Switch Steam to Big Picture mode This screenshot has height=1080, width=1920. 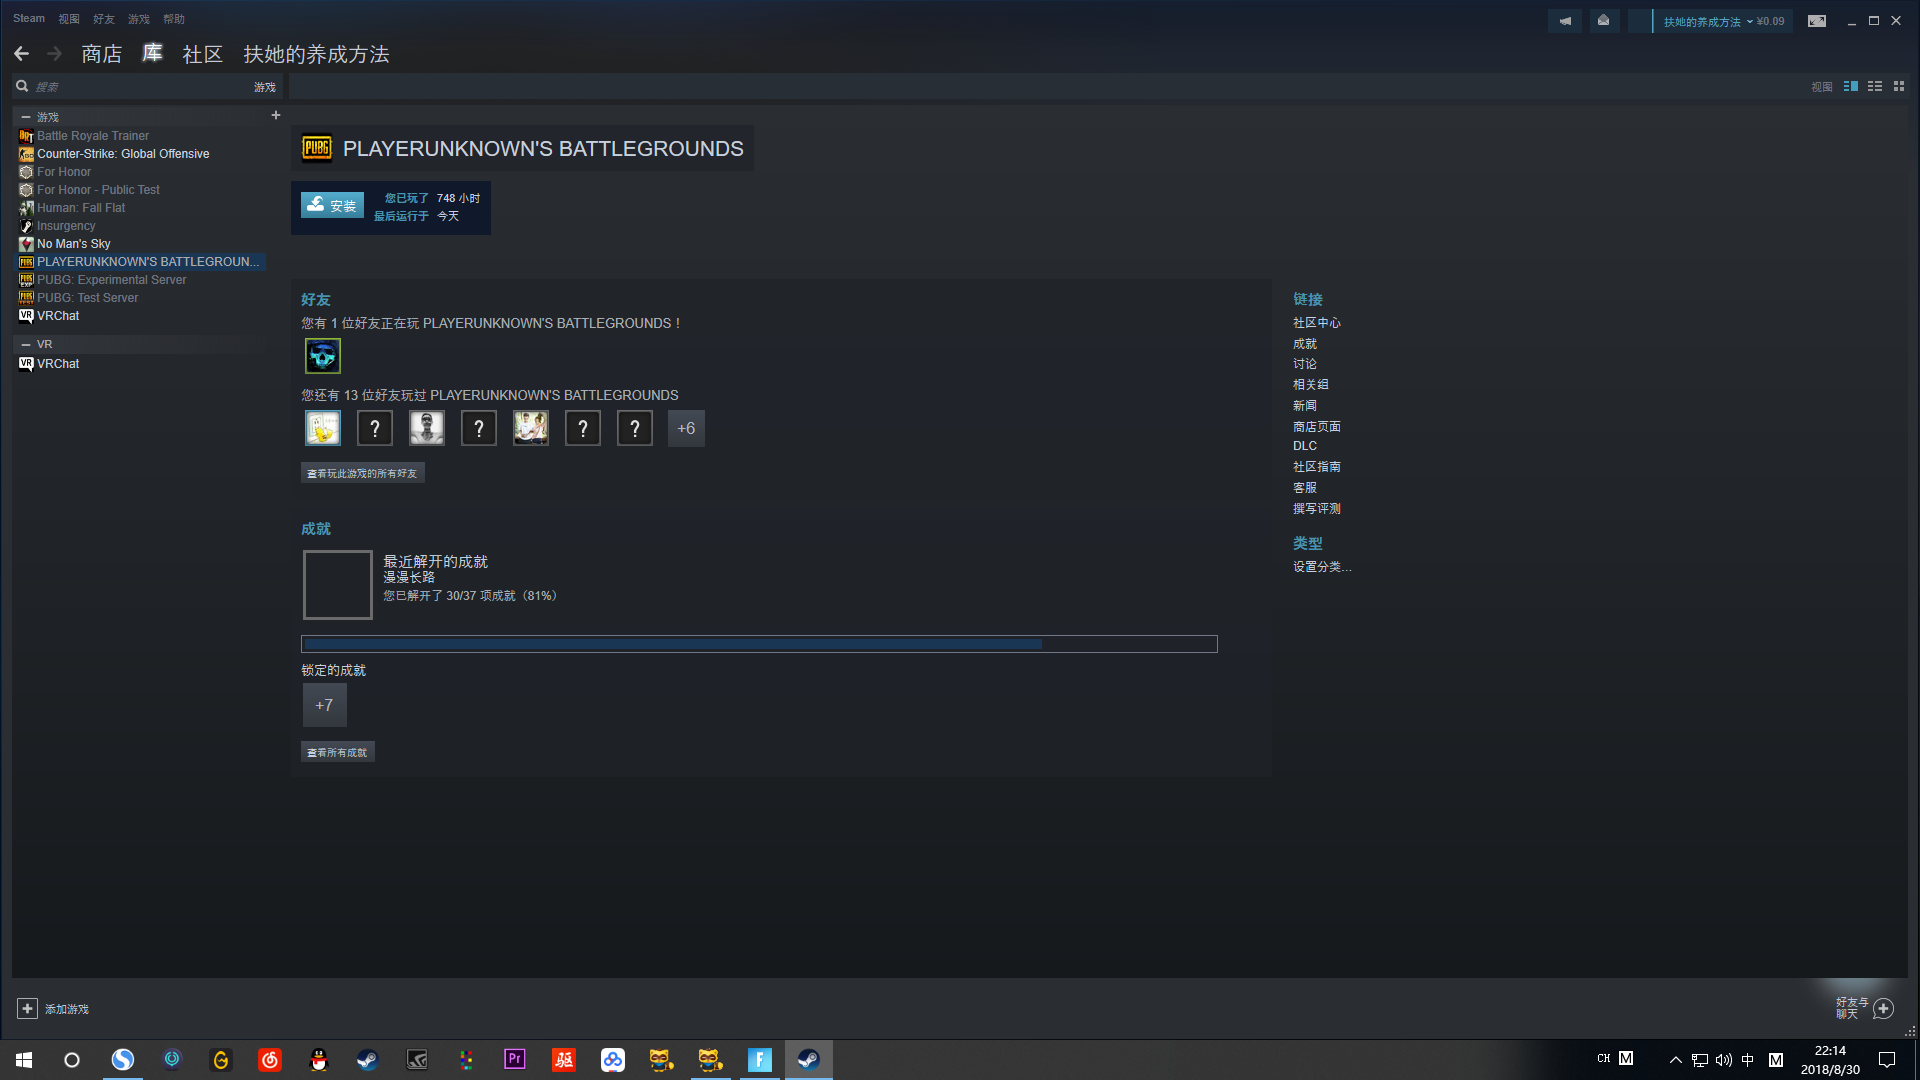pyautogui.click(x=1817, y=21)
